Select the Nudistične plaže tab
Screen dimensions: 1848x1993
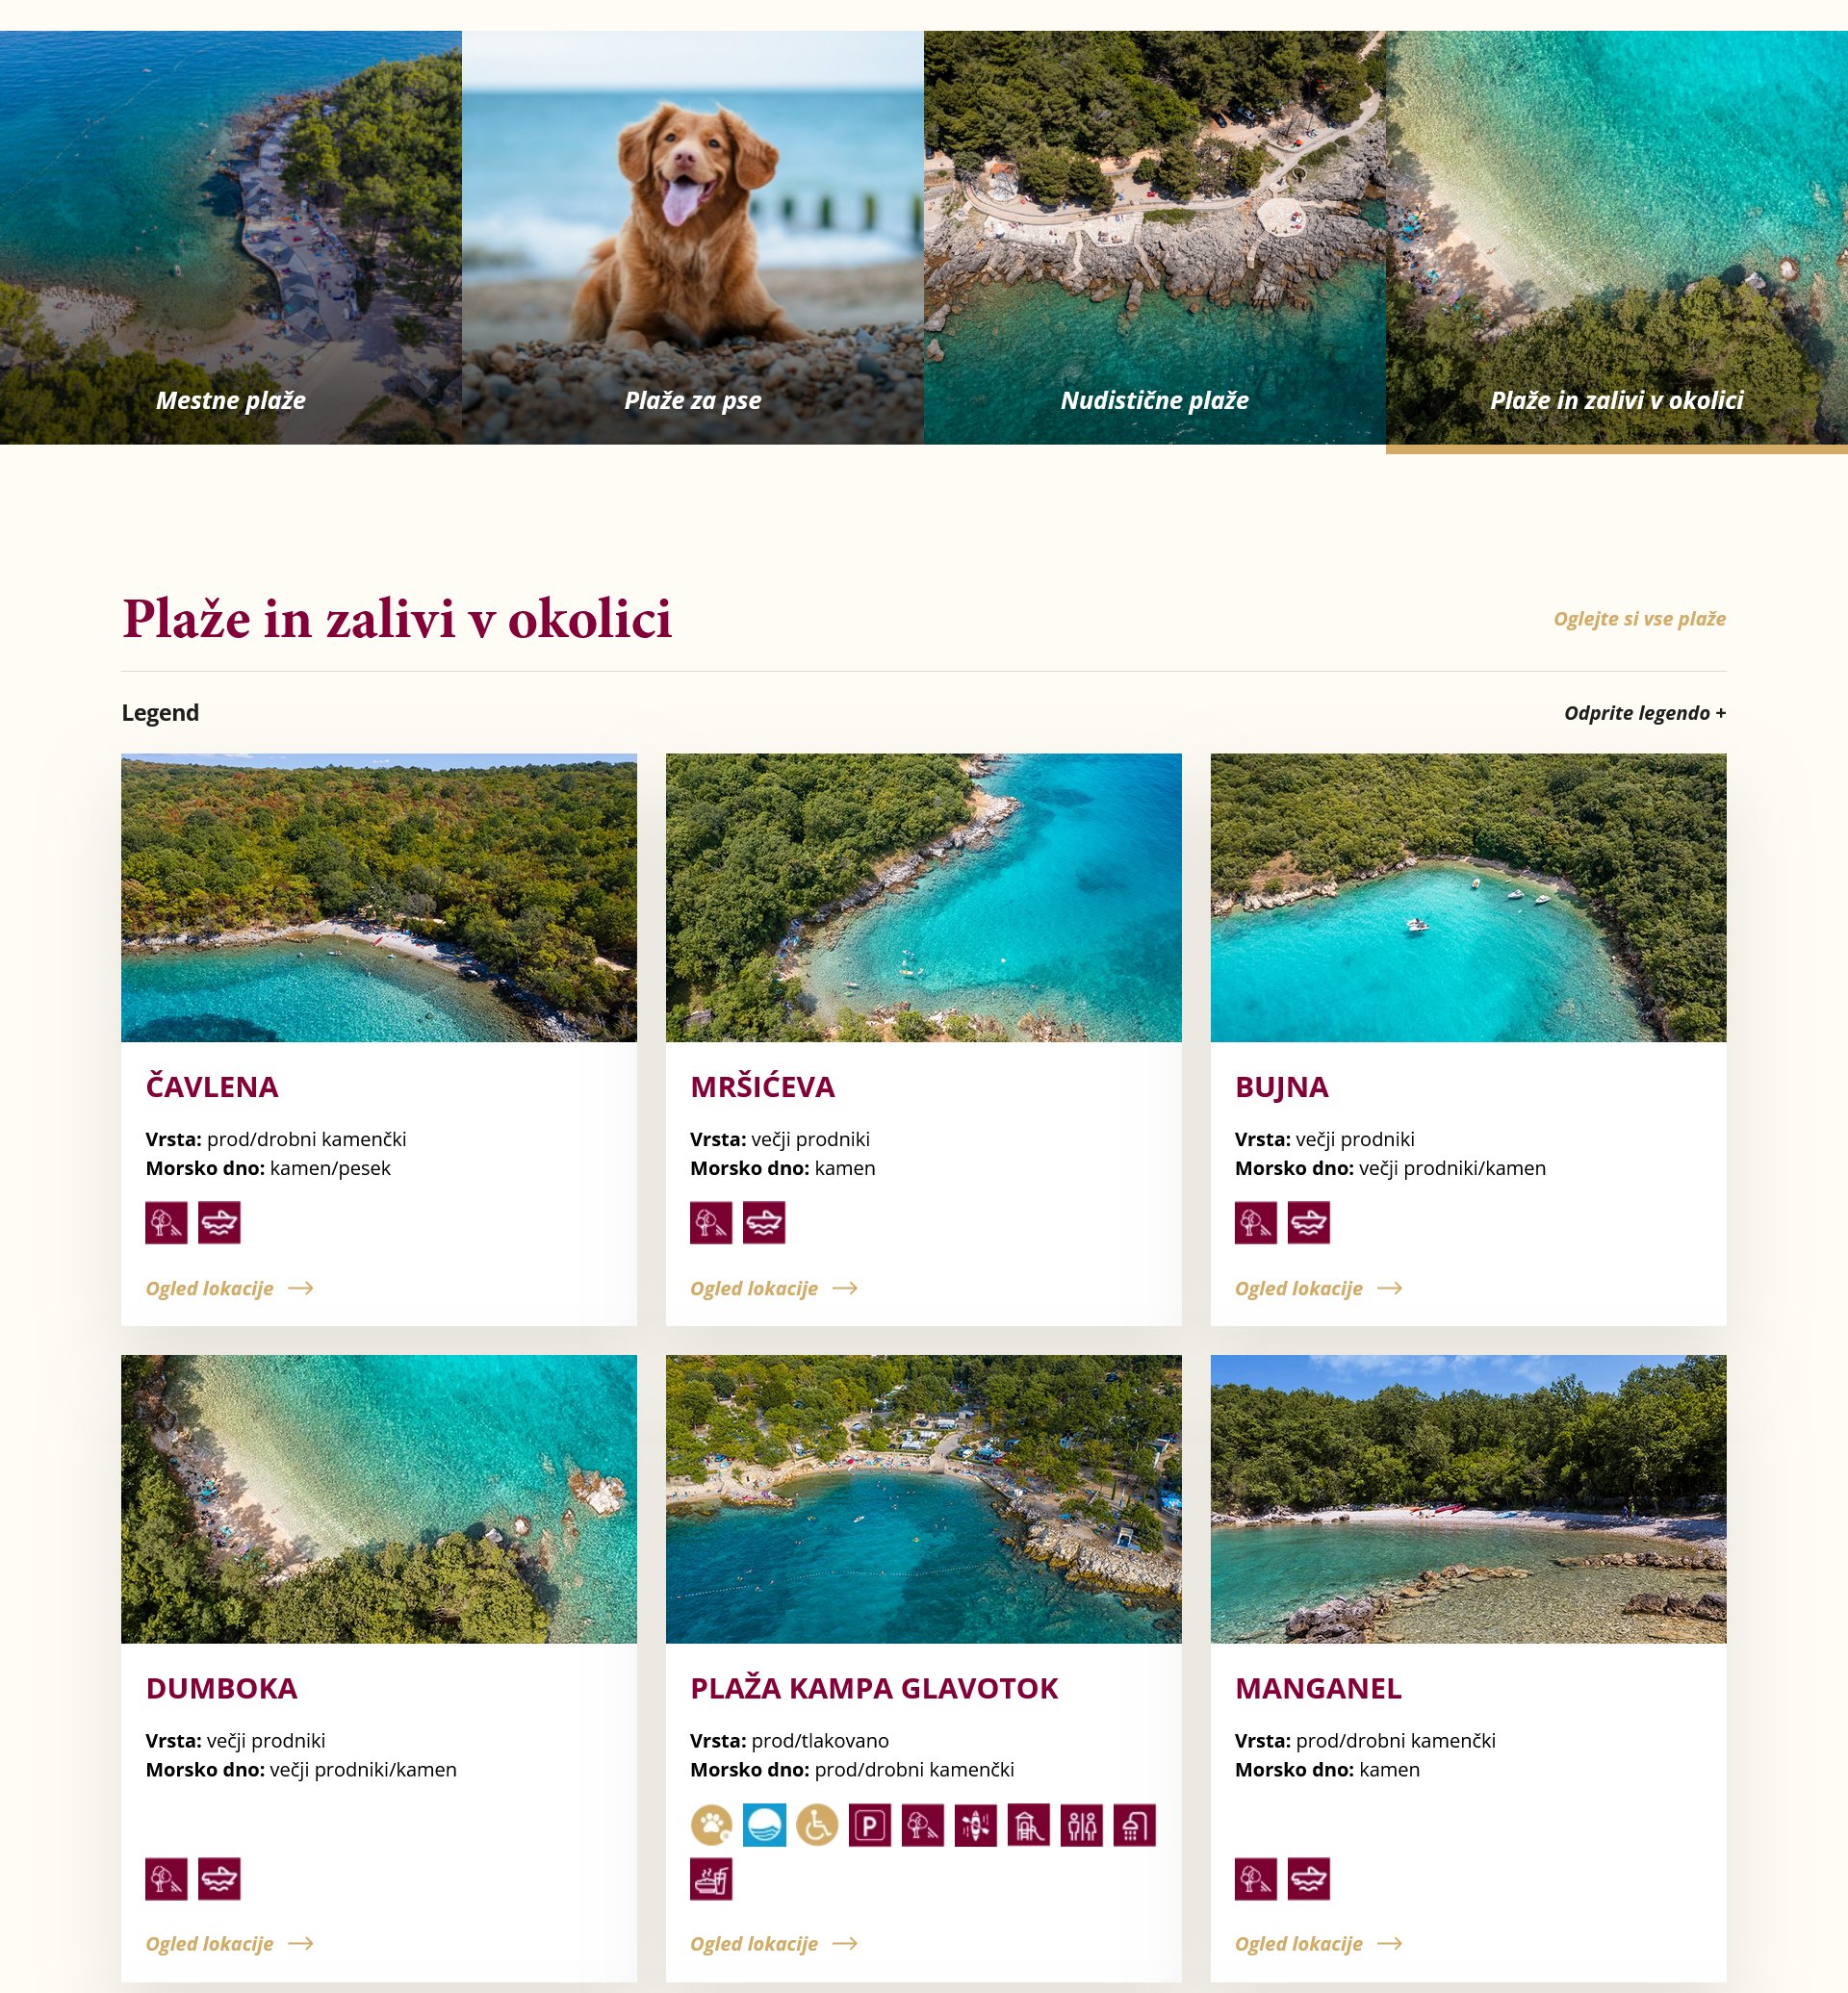coord(1155,237)
